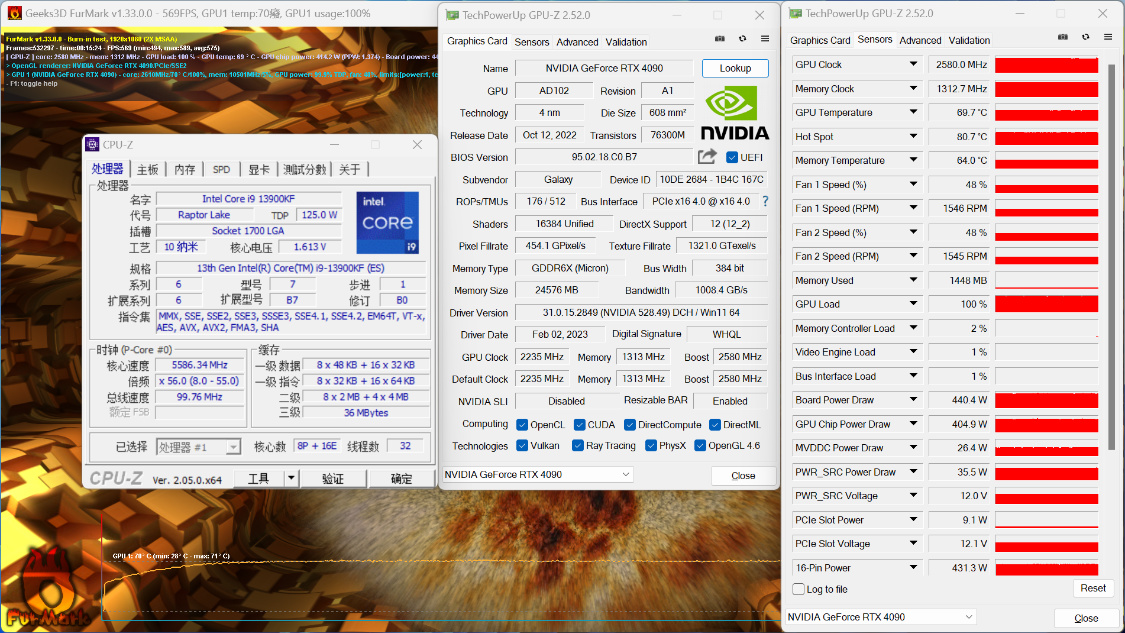
Task: Click the Reset button in Sensors
Action: click(1093, 588)
